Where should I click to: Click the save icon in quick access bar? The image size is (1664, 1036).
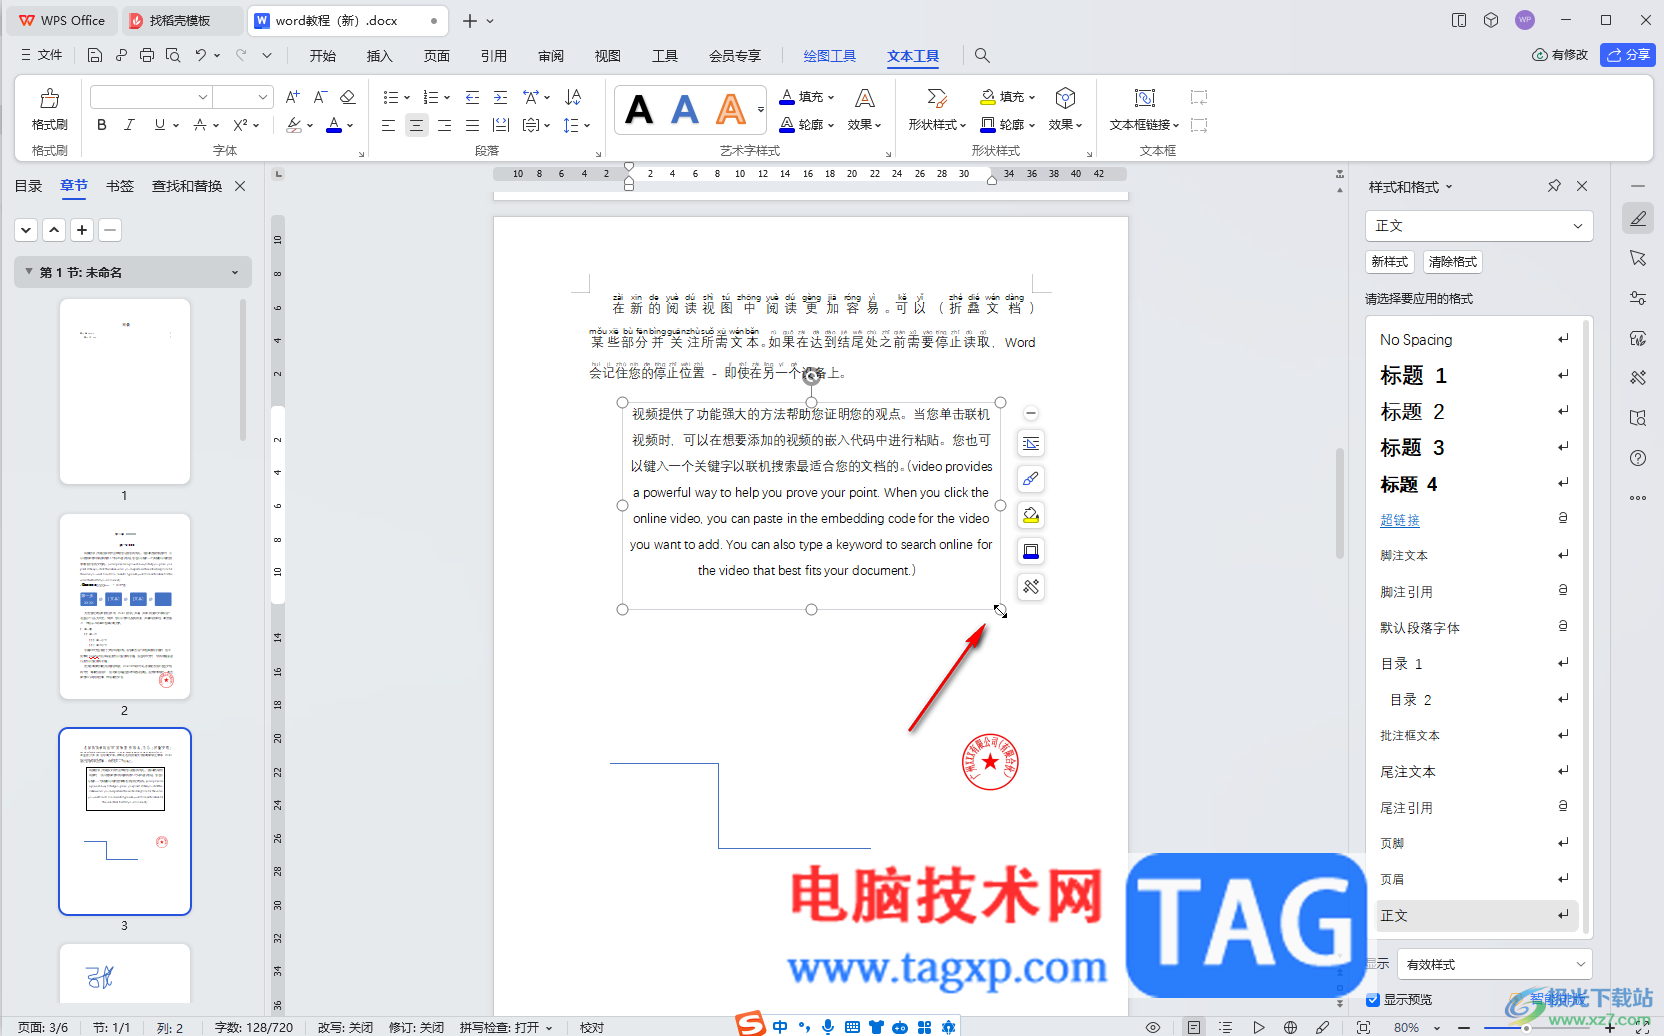coord(95,55)
